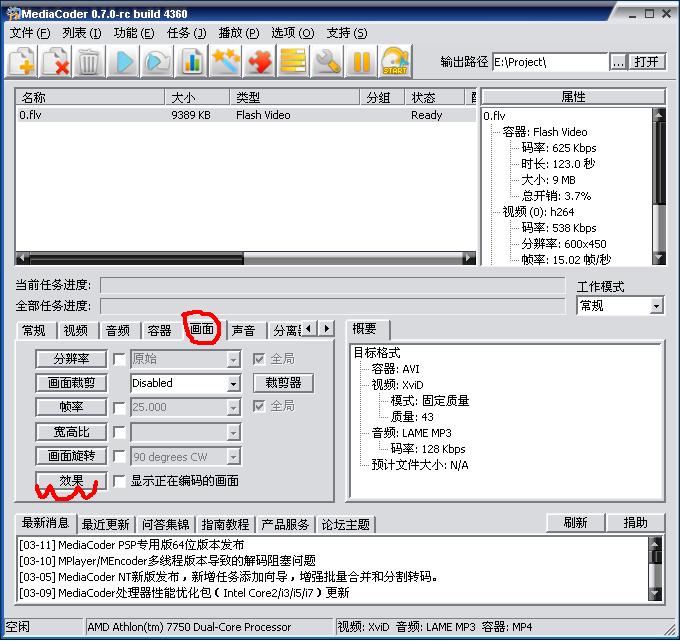Viewport: 680px width, 641px height.
Task: Open the 论坛主题 tab
Action: click(x=346, y=525)
